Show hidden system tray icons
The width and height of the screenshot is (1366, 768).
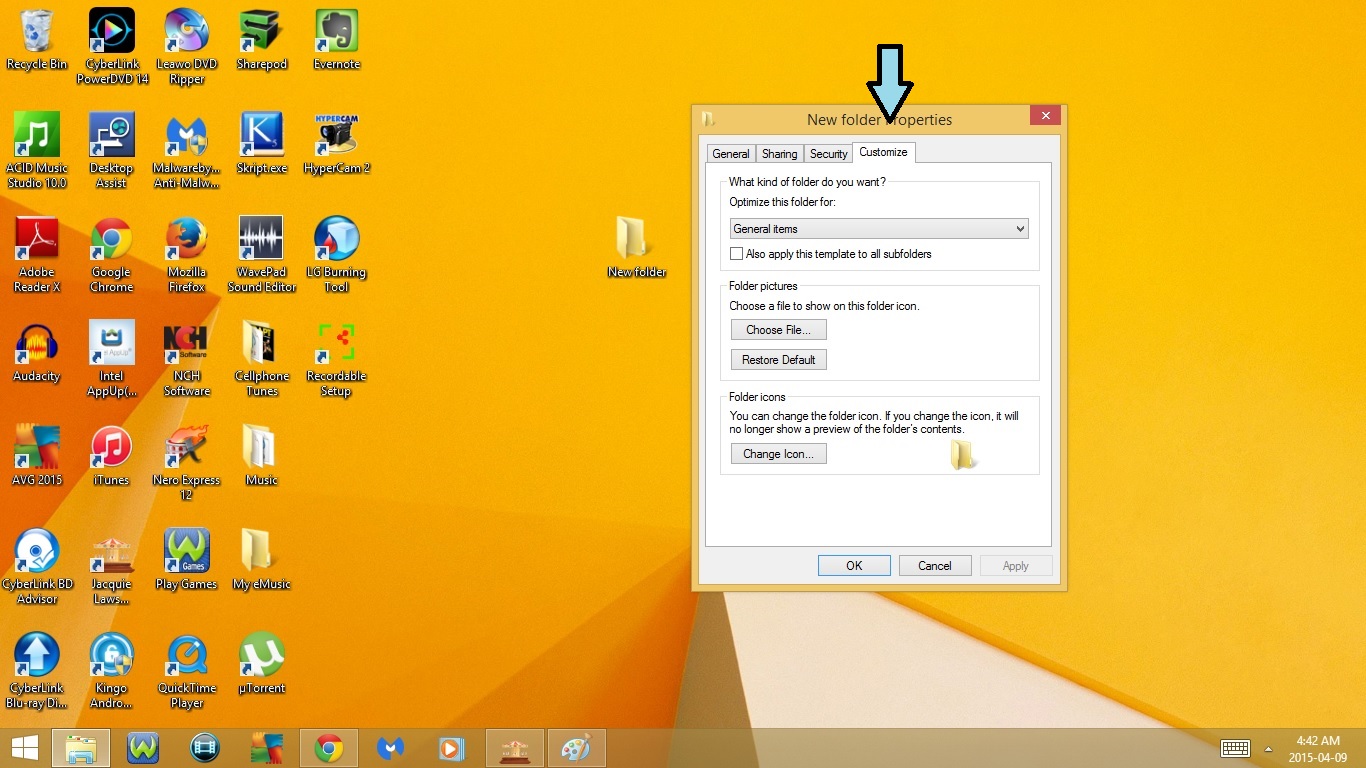pos(1268,749)
